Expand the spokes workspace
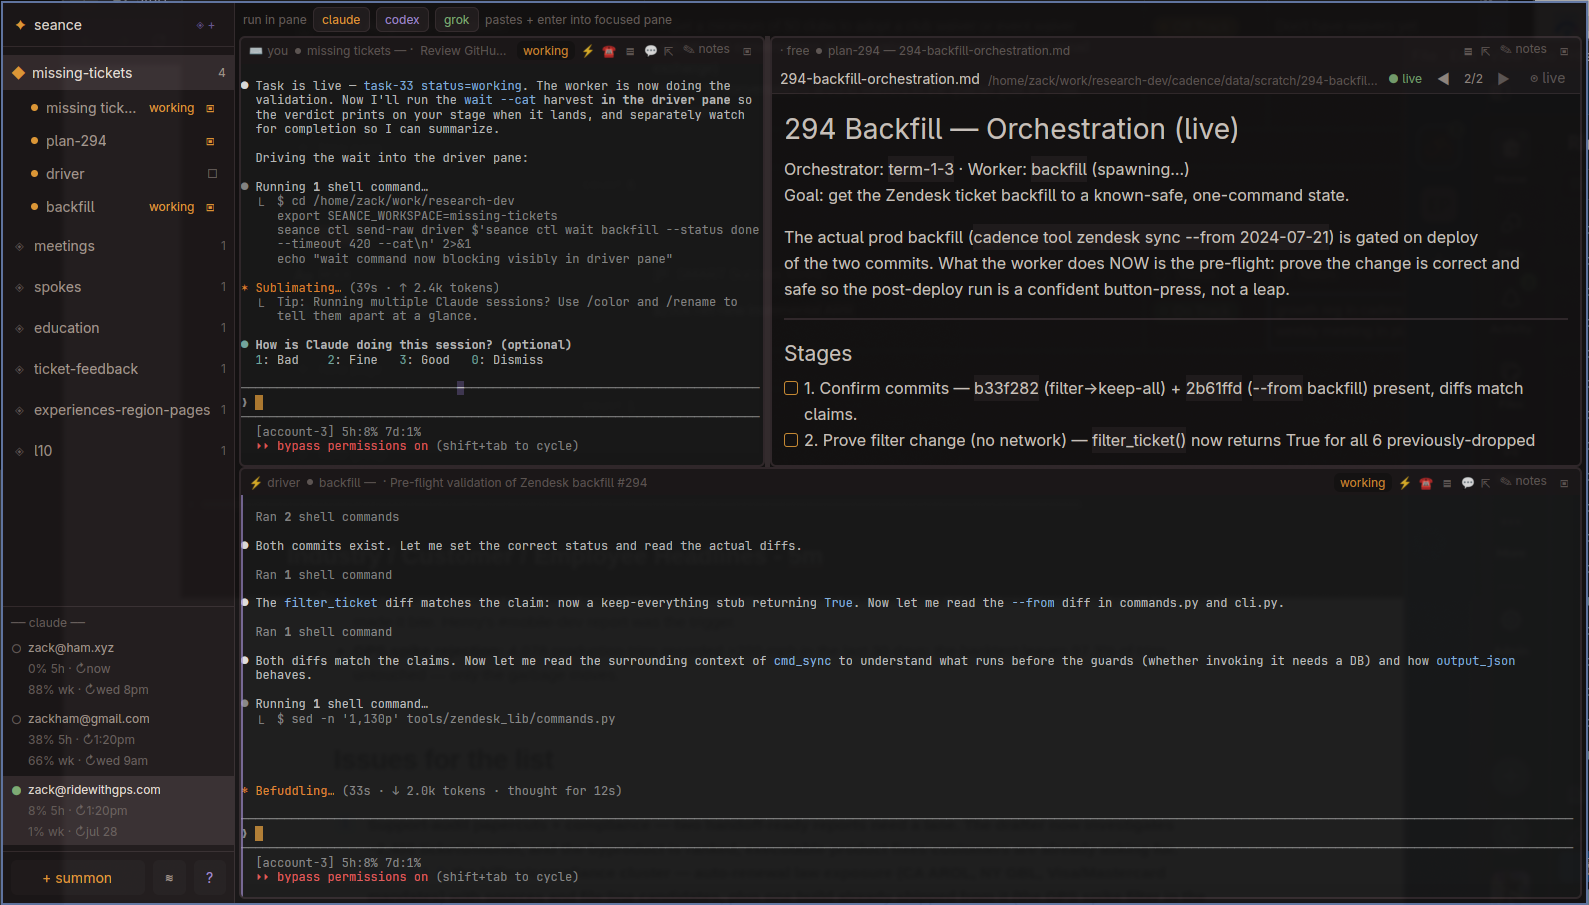This screenshot has height=905, width=1589. click(119, 287)
